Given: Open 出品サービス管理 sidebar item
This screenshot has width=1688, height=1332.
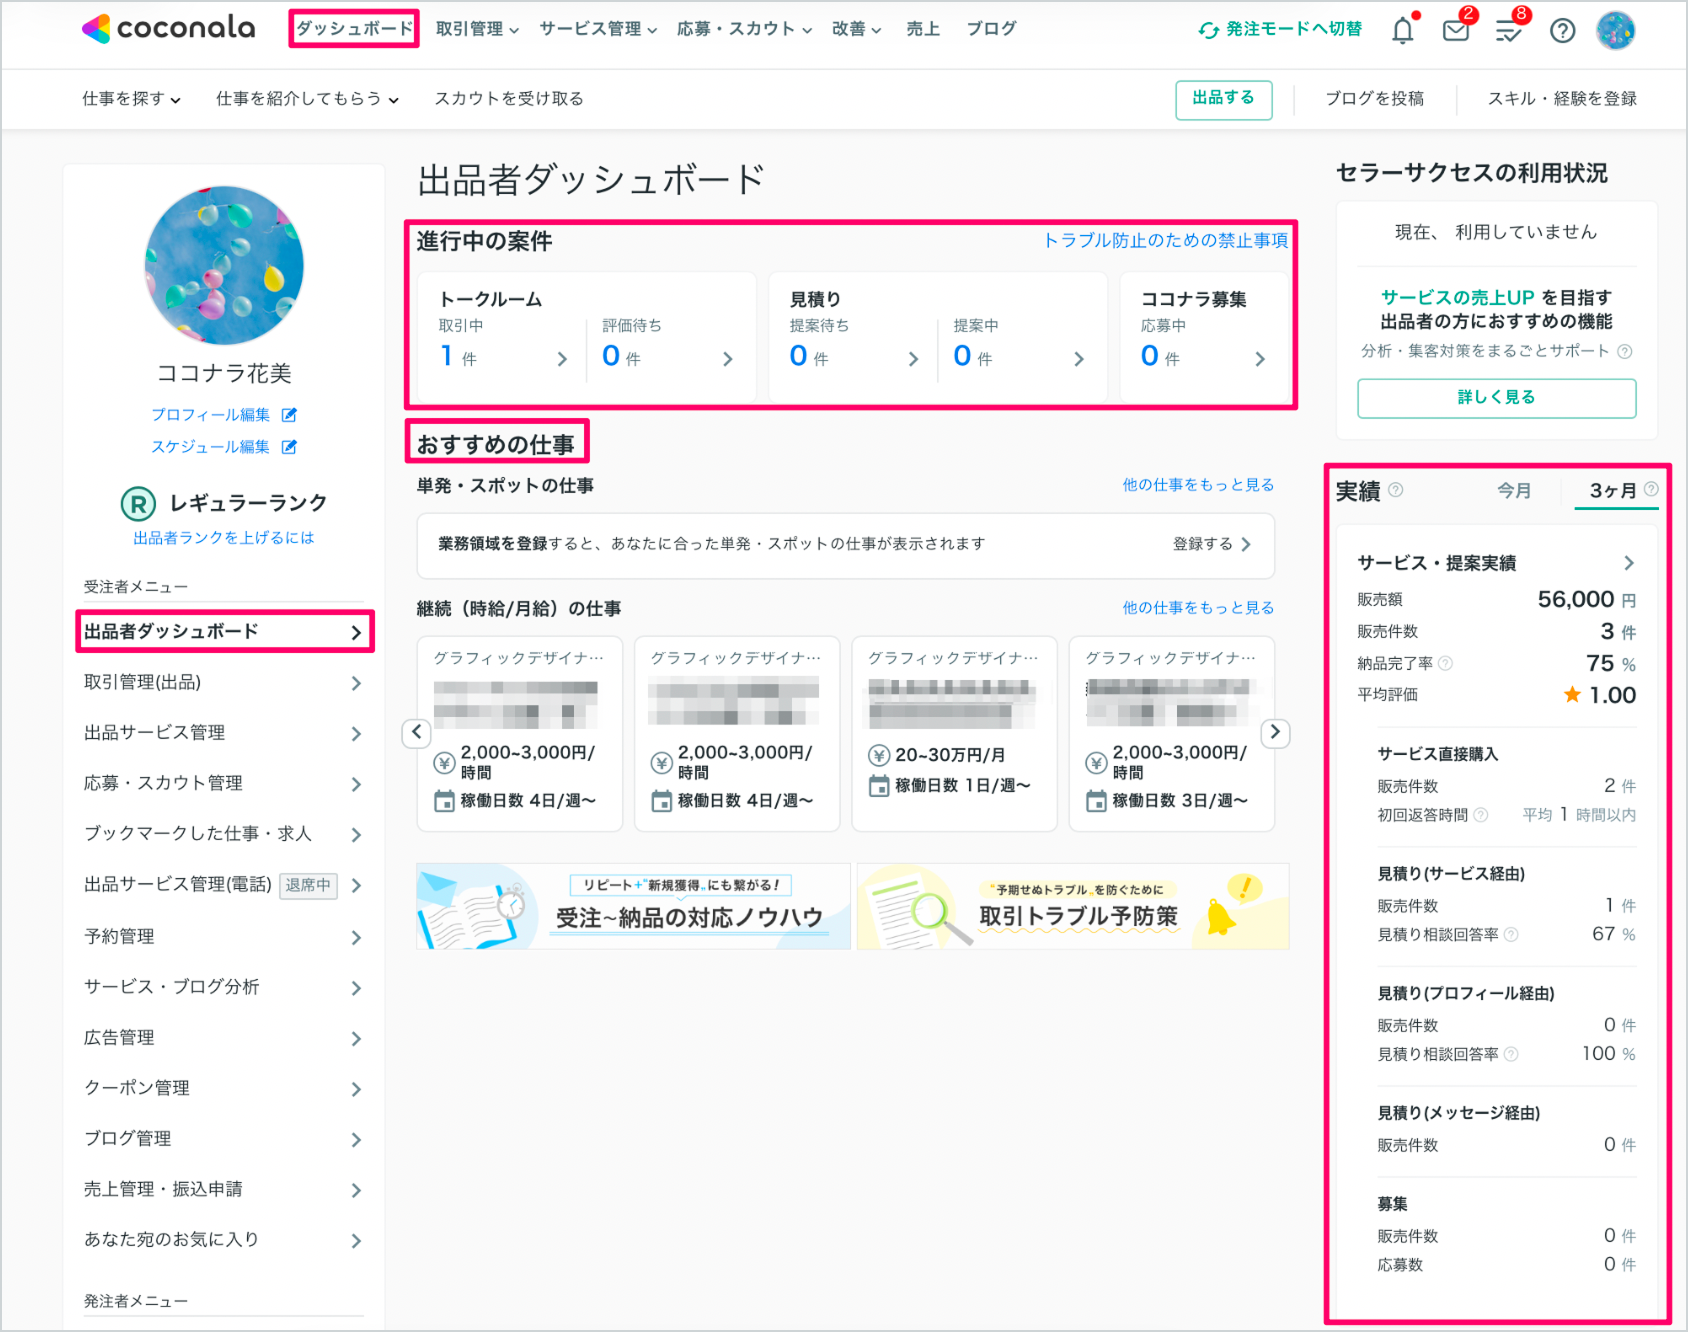Looking at the screenshot, I should tap(223, 733).
